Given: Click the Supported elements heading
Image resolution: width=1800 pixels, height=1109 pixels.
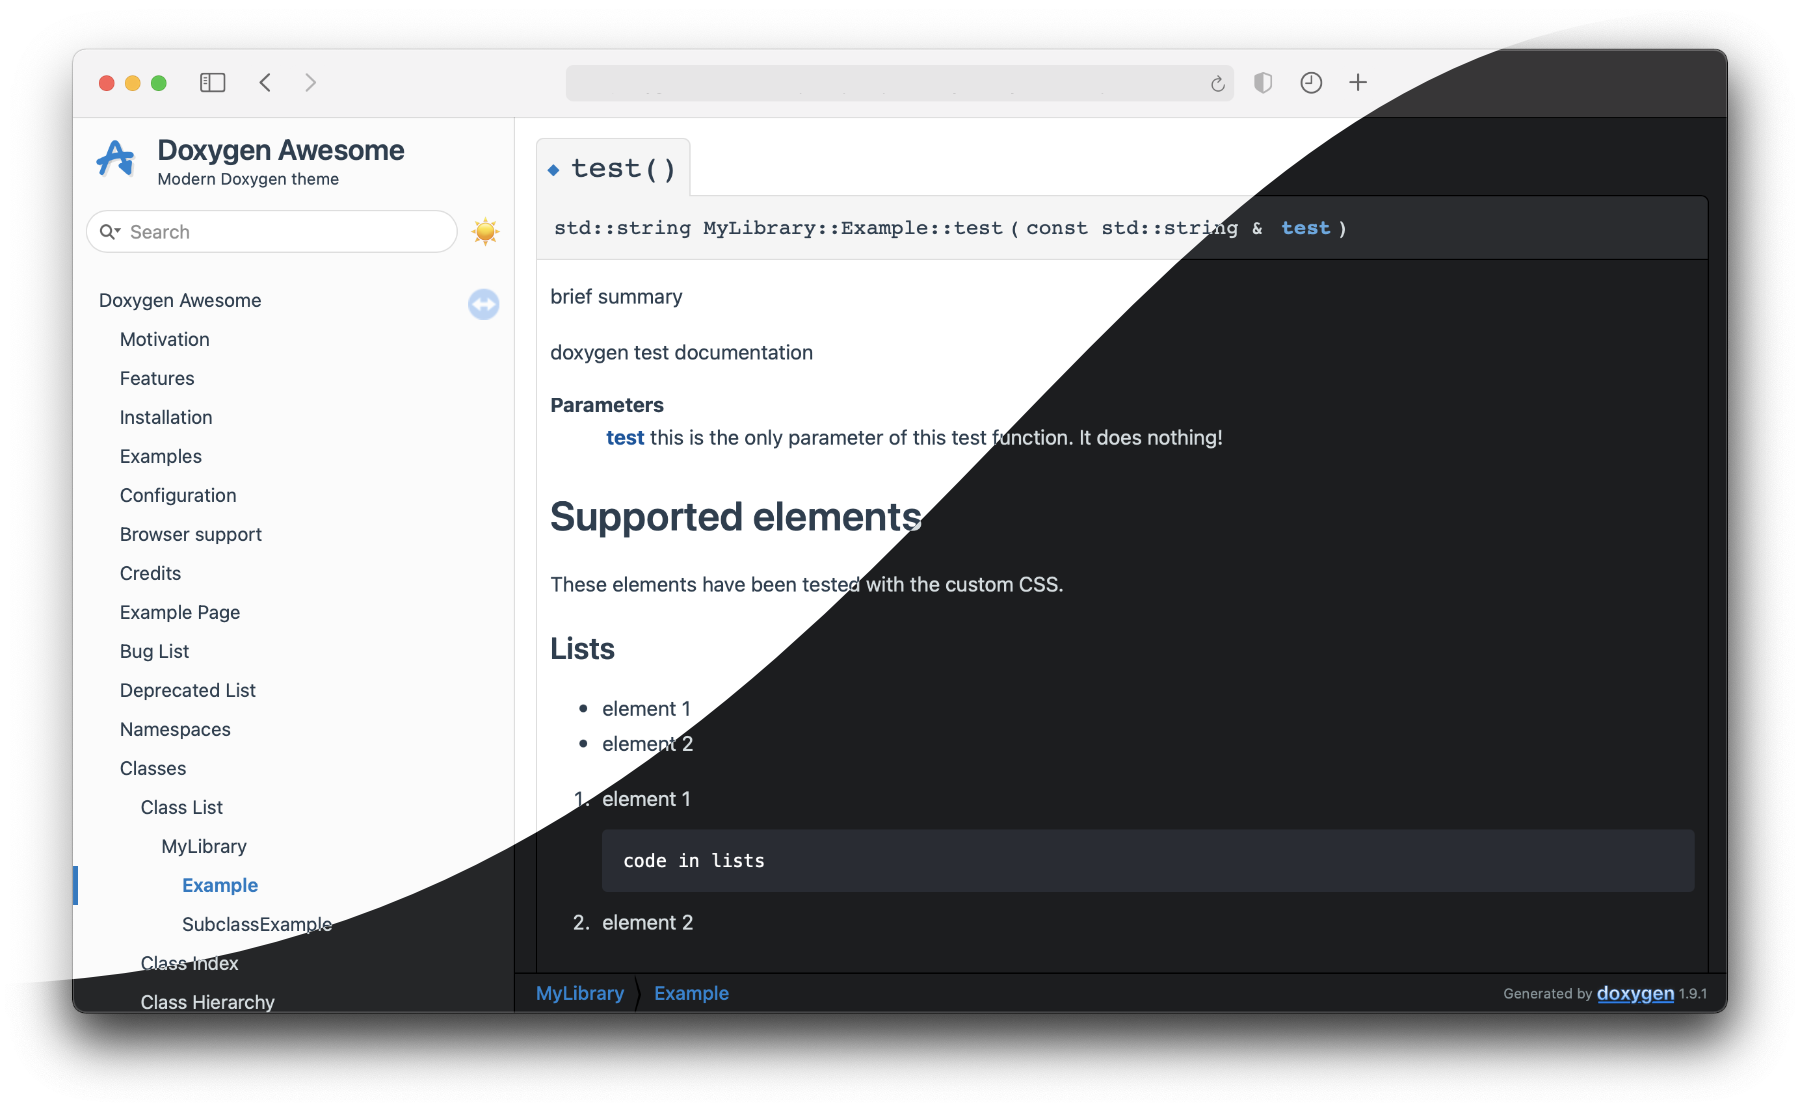Looking at the screenshot, I should tap(735, 518).
